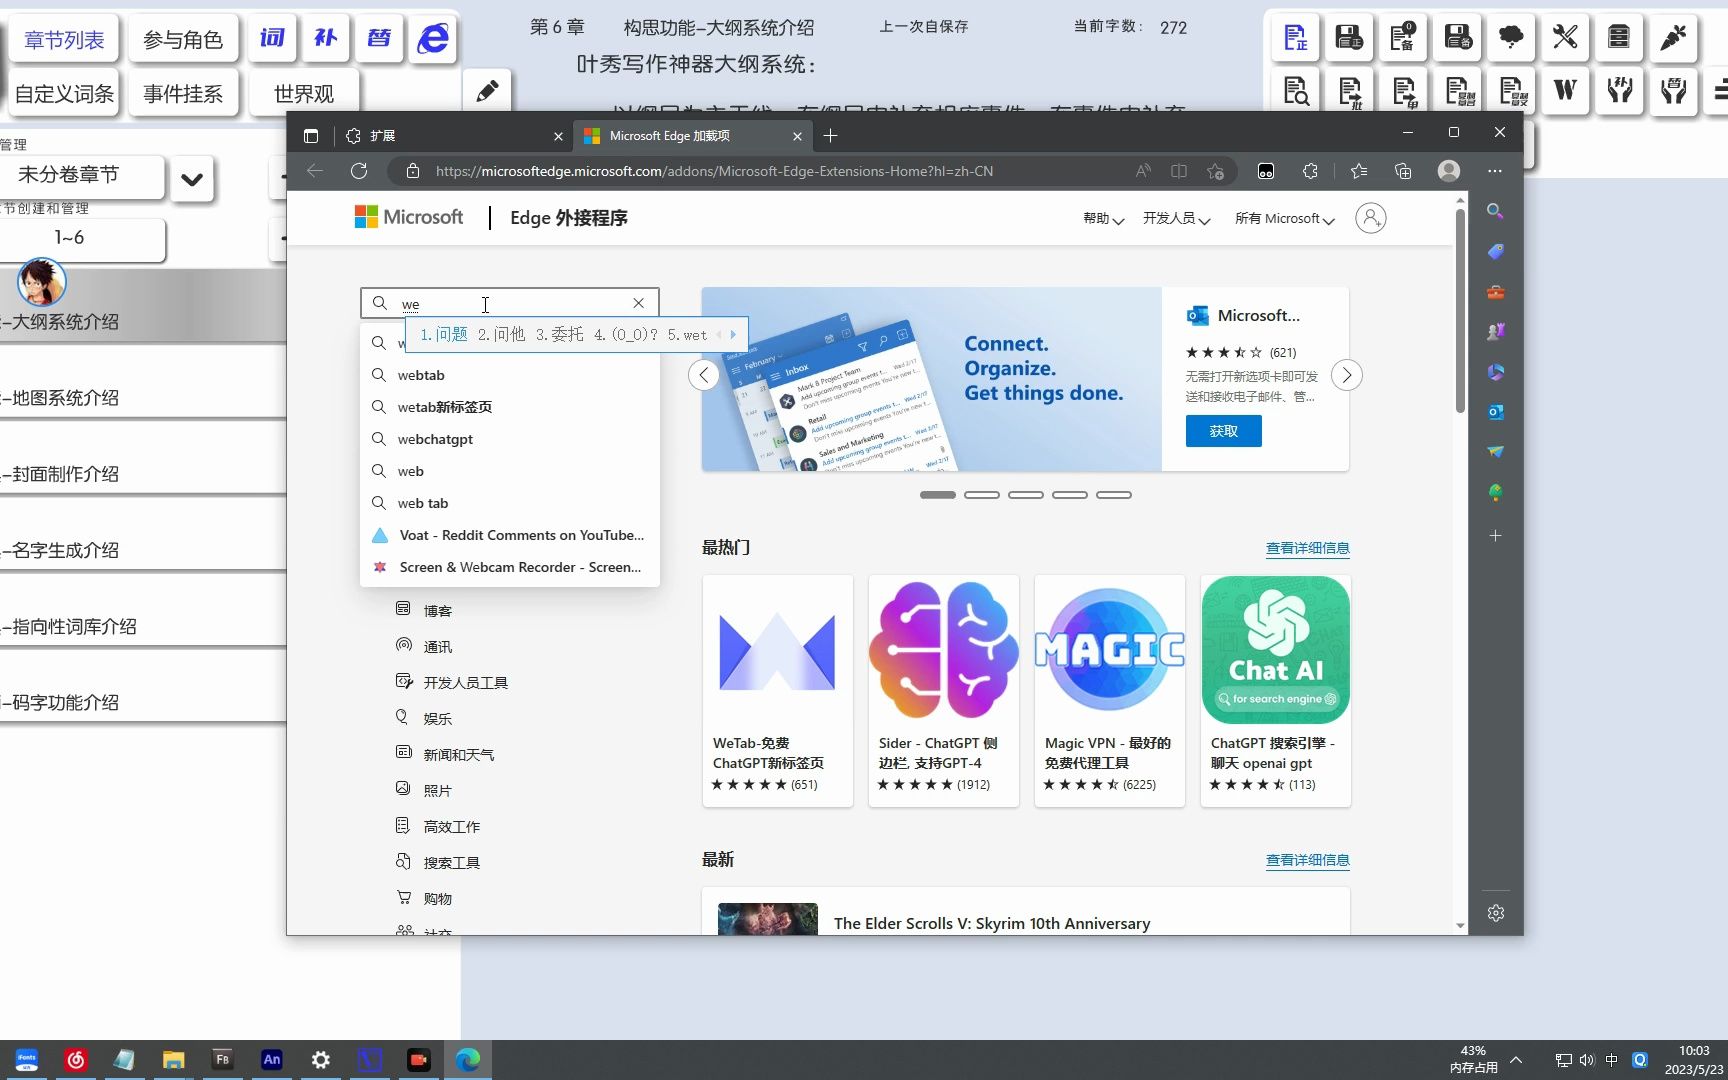Image resolution: width=1728 pixels, height=1080 pixels.
Task: Click the extension search input field
Action: (x=510, y=303)
